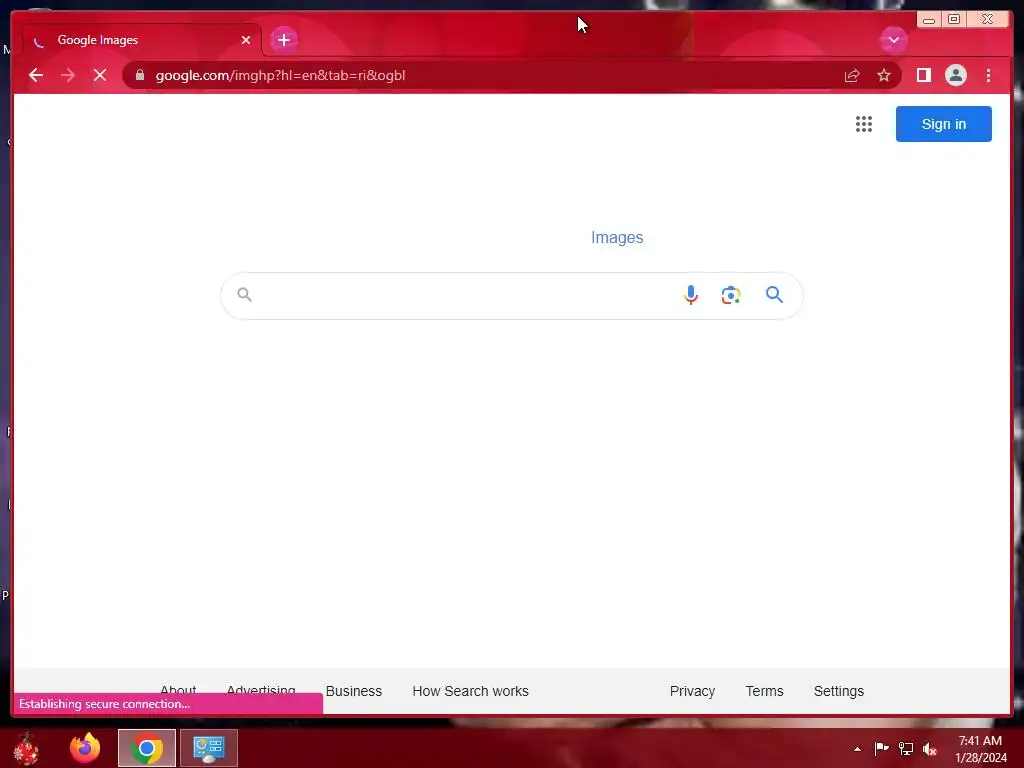This screenshot has height=768, width=1024.
Task: Go back with the browser back arrow
Action: point(36,75)
